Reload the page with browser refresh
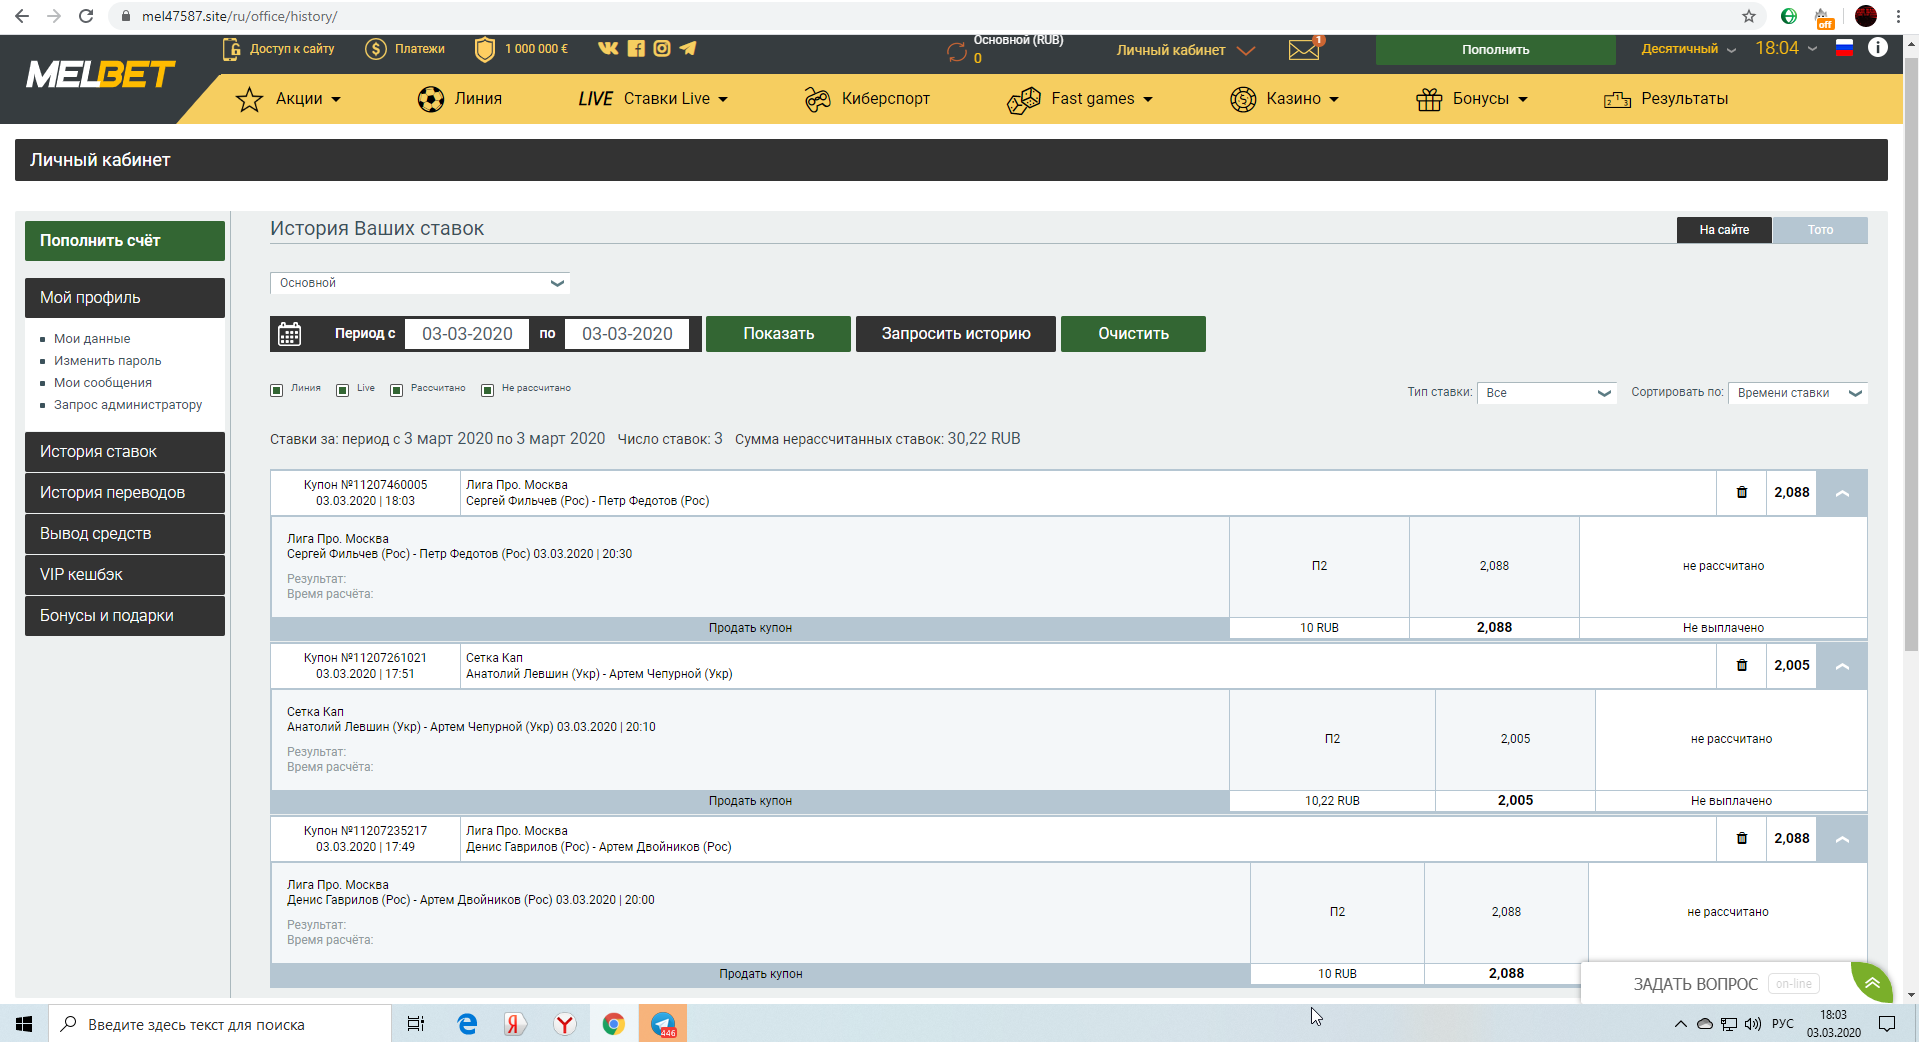Image resolution: width=1919 pixels, height=1042 pixels. point(86,16)
